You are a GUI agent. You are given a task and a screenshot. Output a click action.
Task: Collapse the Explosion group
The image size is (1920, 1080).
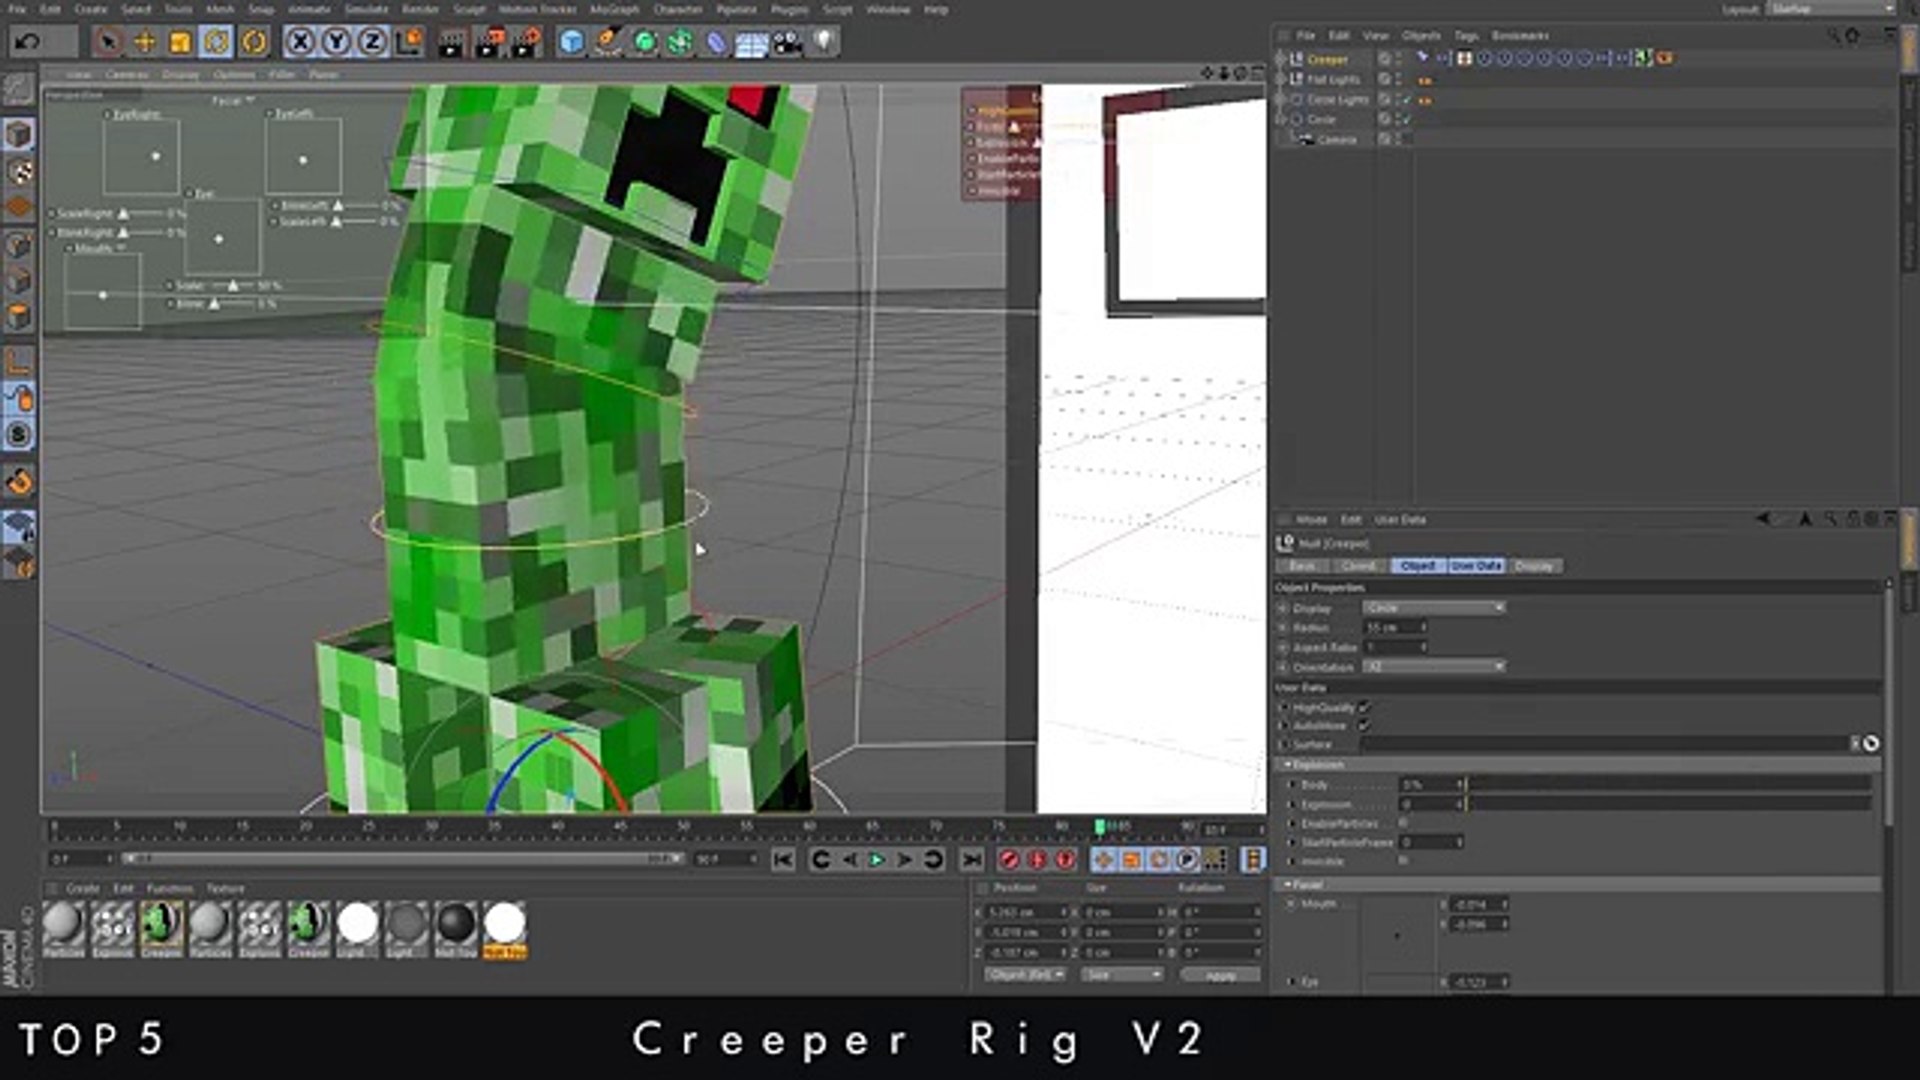[x=1289, y=764]
